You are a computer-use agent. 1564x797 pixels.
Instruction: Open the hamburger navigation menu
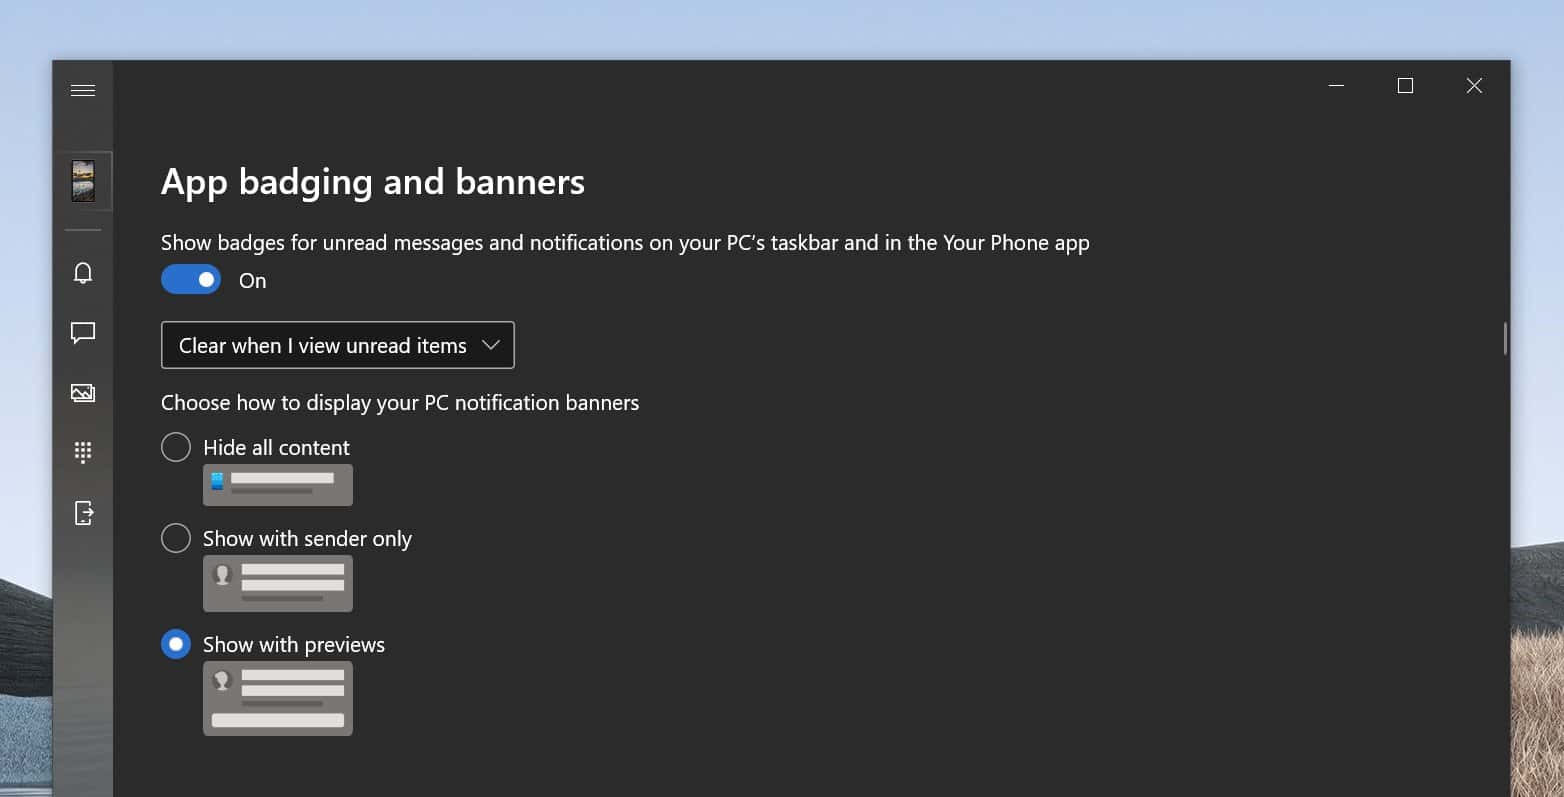pyautogui.click(x=83, y=90)
